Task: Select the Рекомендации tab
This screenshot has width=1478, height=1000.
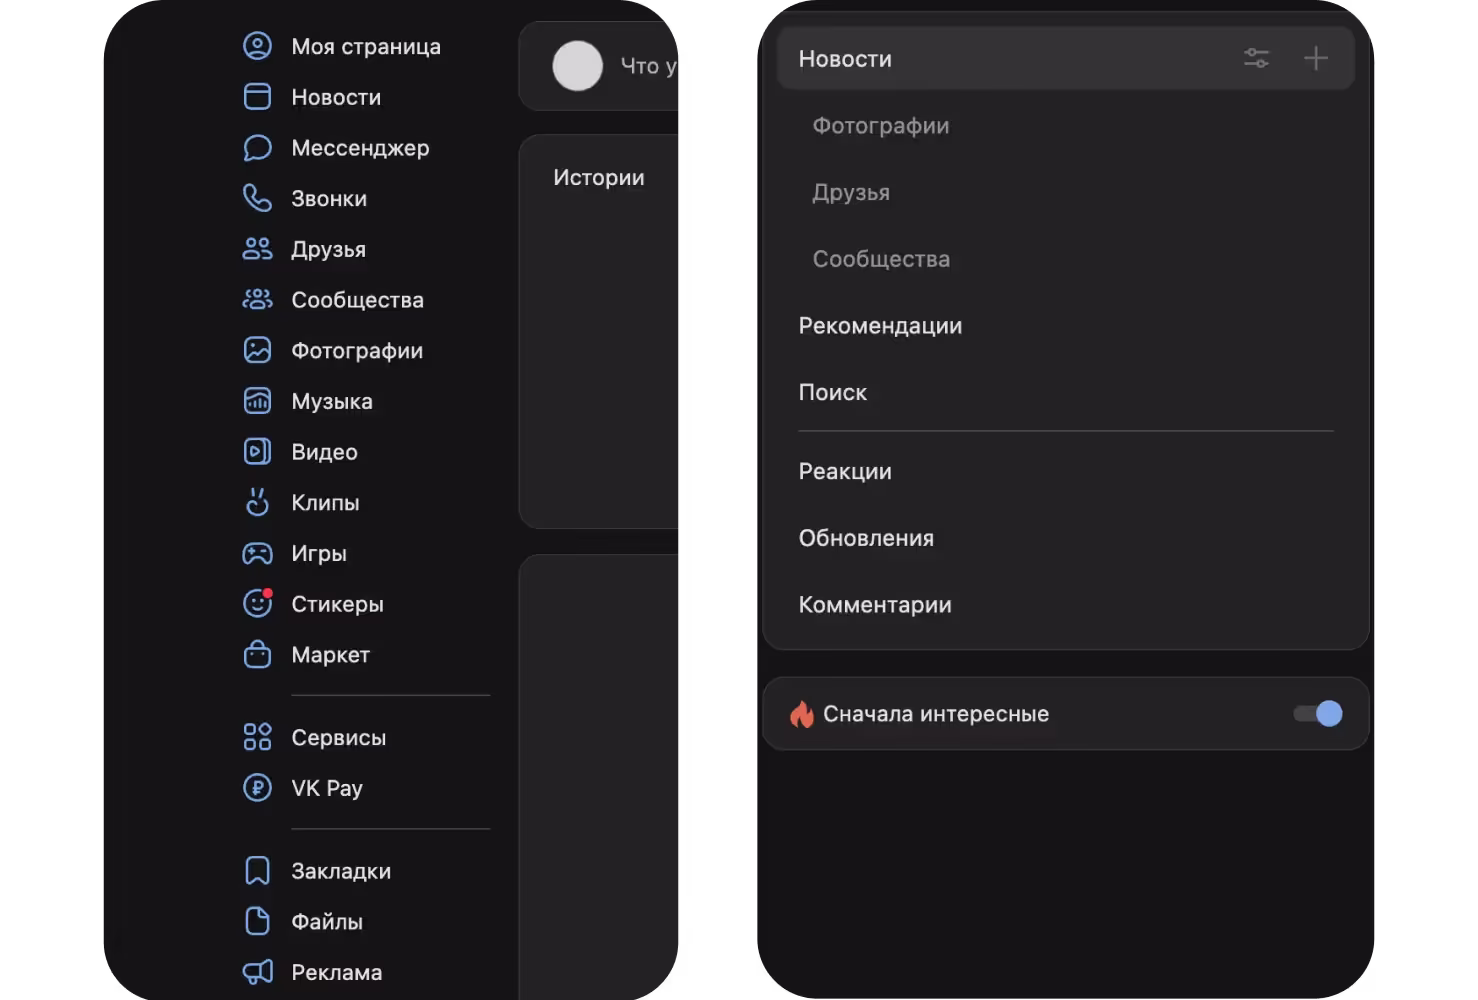Action: click(880, 326)
